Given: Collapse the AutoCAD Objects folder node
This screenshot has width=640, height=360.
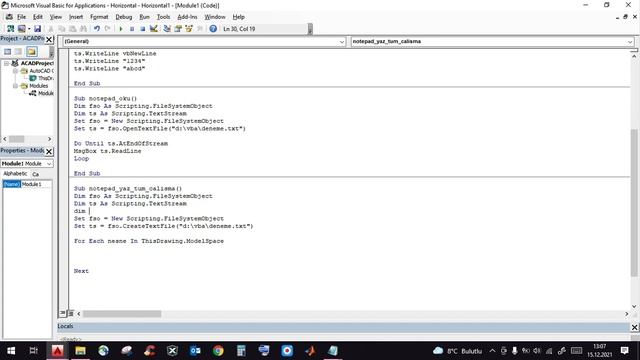Looking at the screenshot, I should [15, 71].
